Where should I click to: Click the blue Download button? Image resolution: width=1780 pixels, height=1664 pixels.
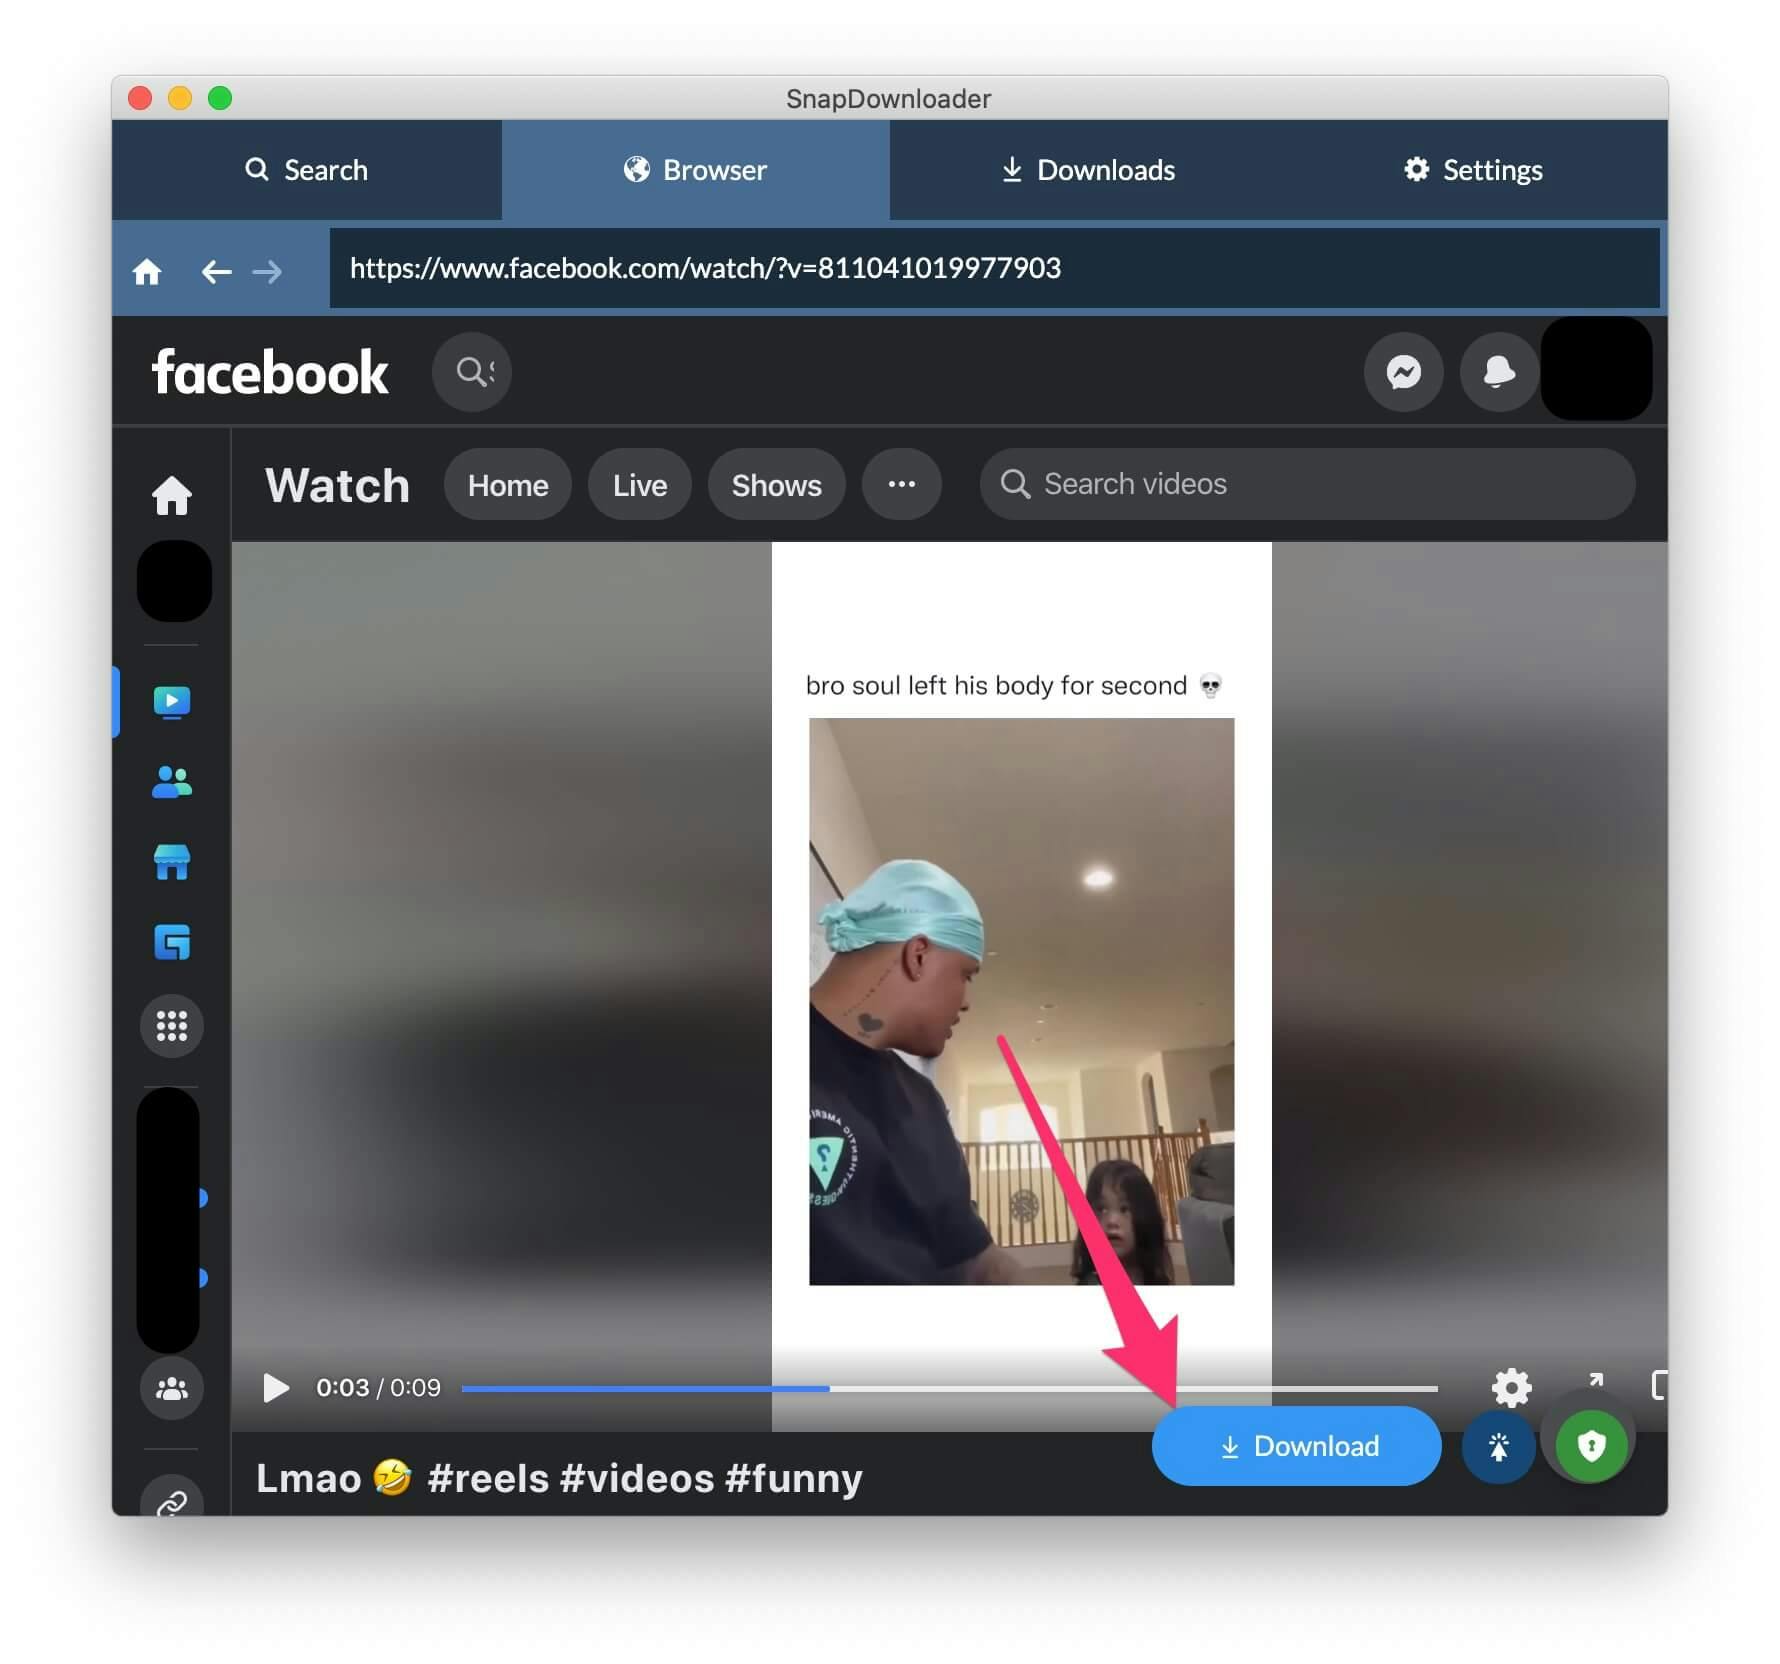pyautogui.click(x=1297, y=1446)
